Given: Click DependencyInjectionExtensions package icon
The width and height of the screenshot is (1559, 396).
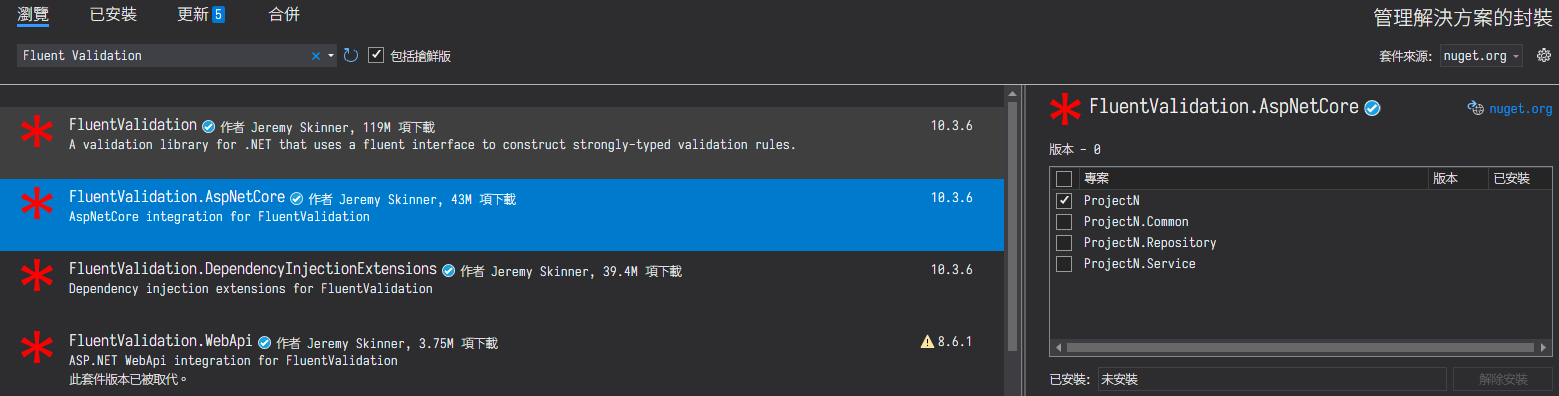Looking at the screenshot, I should (38, 278).
